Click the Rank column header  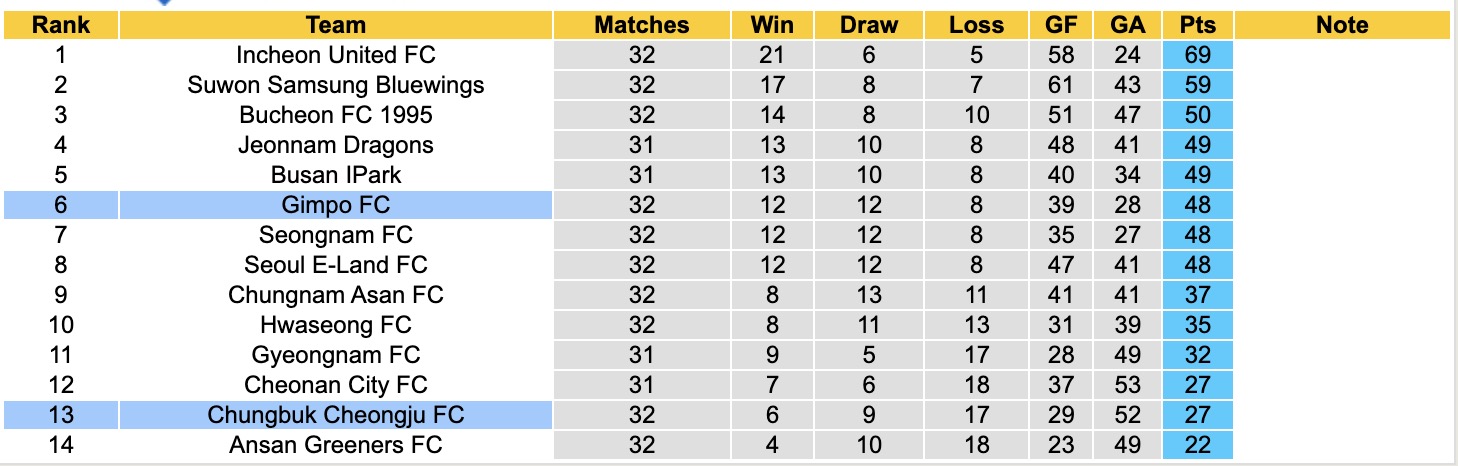pyautogui.click(x=61, y=25)
